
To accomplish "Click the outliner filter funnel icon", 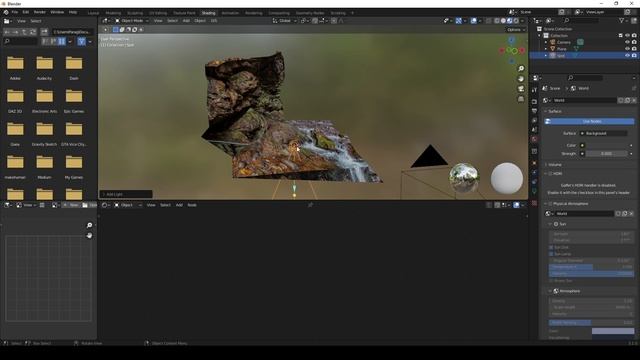I will click(622, 21).
